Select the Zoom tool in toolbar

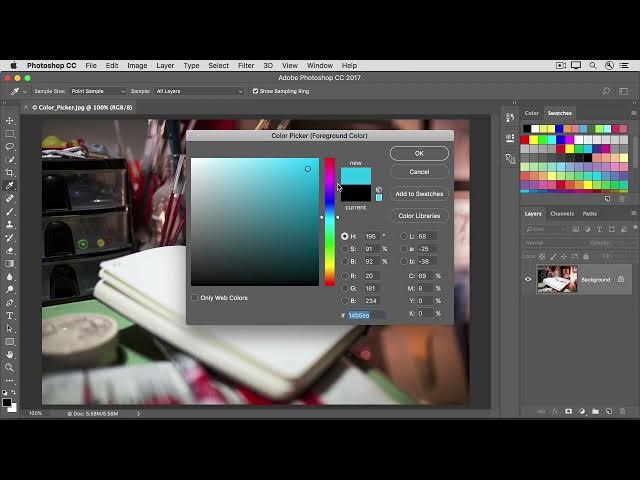click(x=10, y=367)
